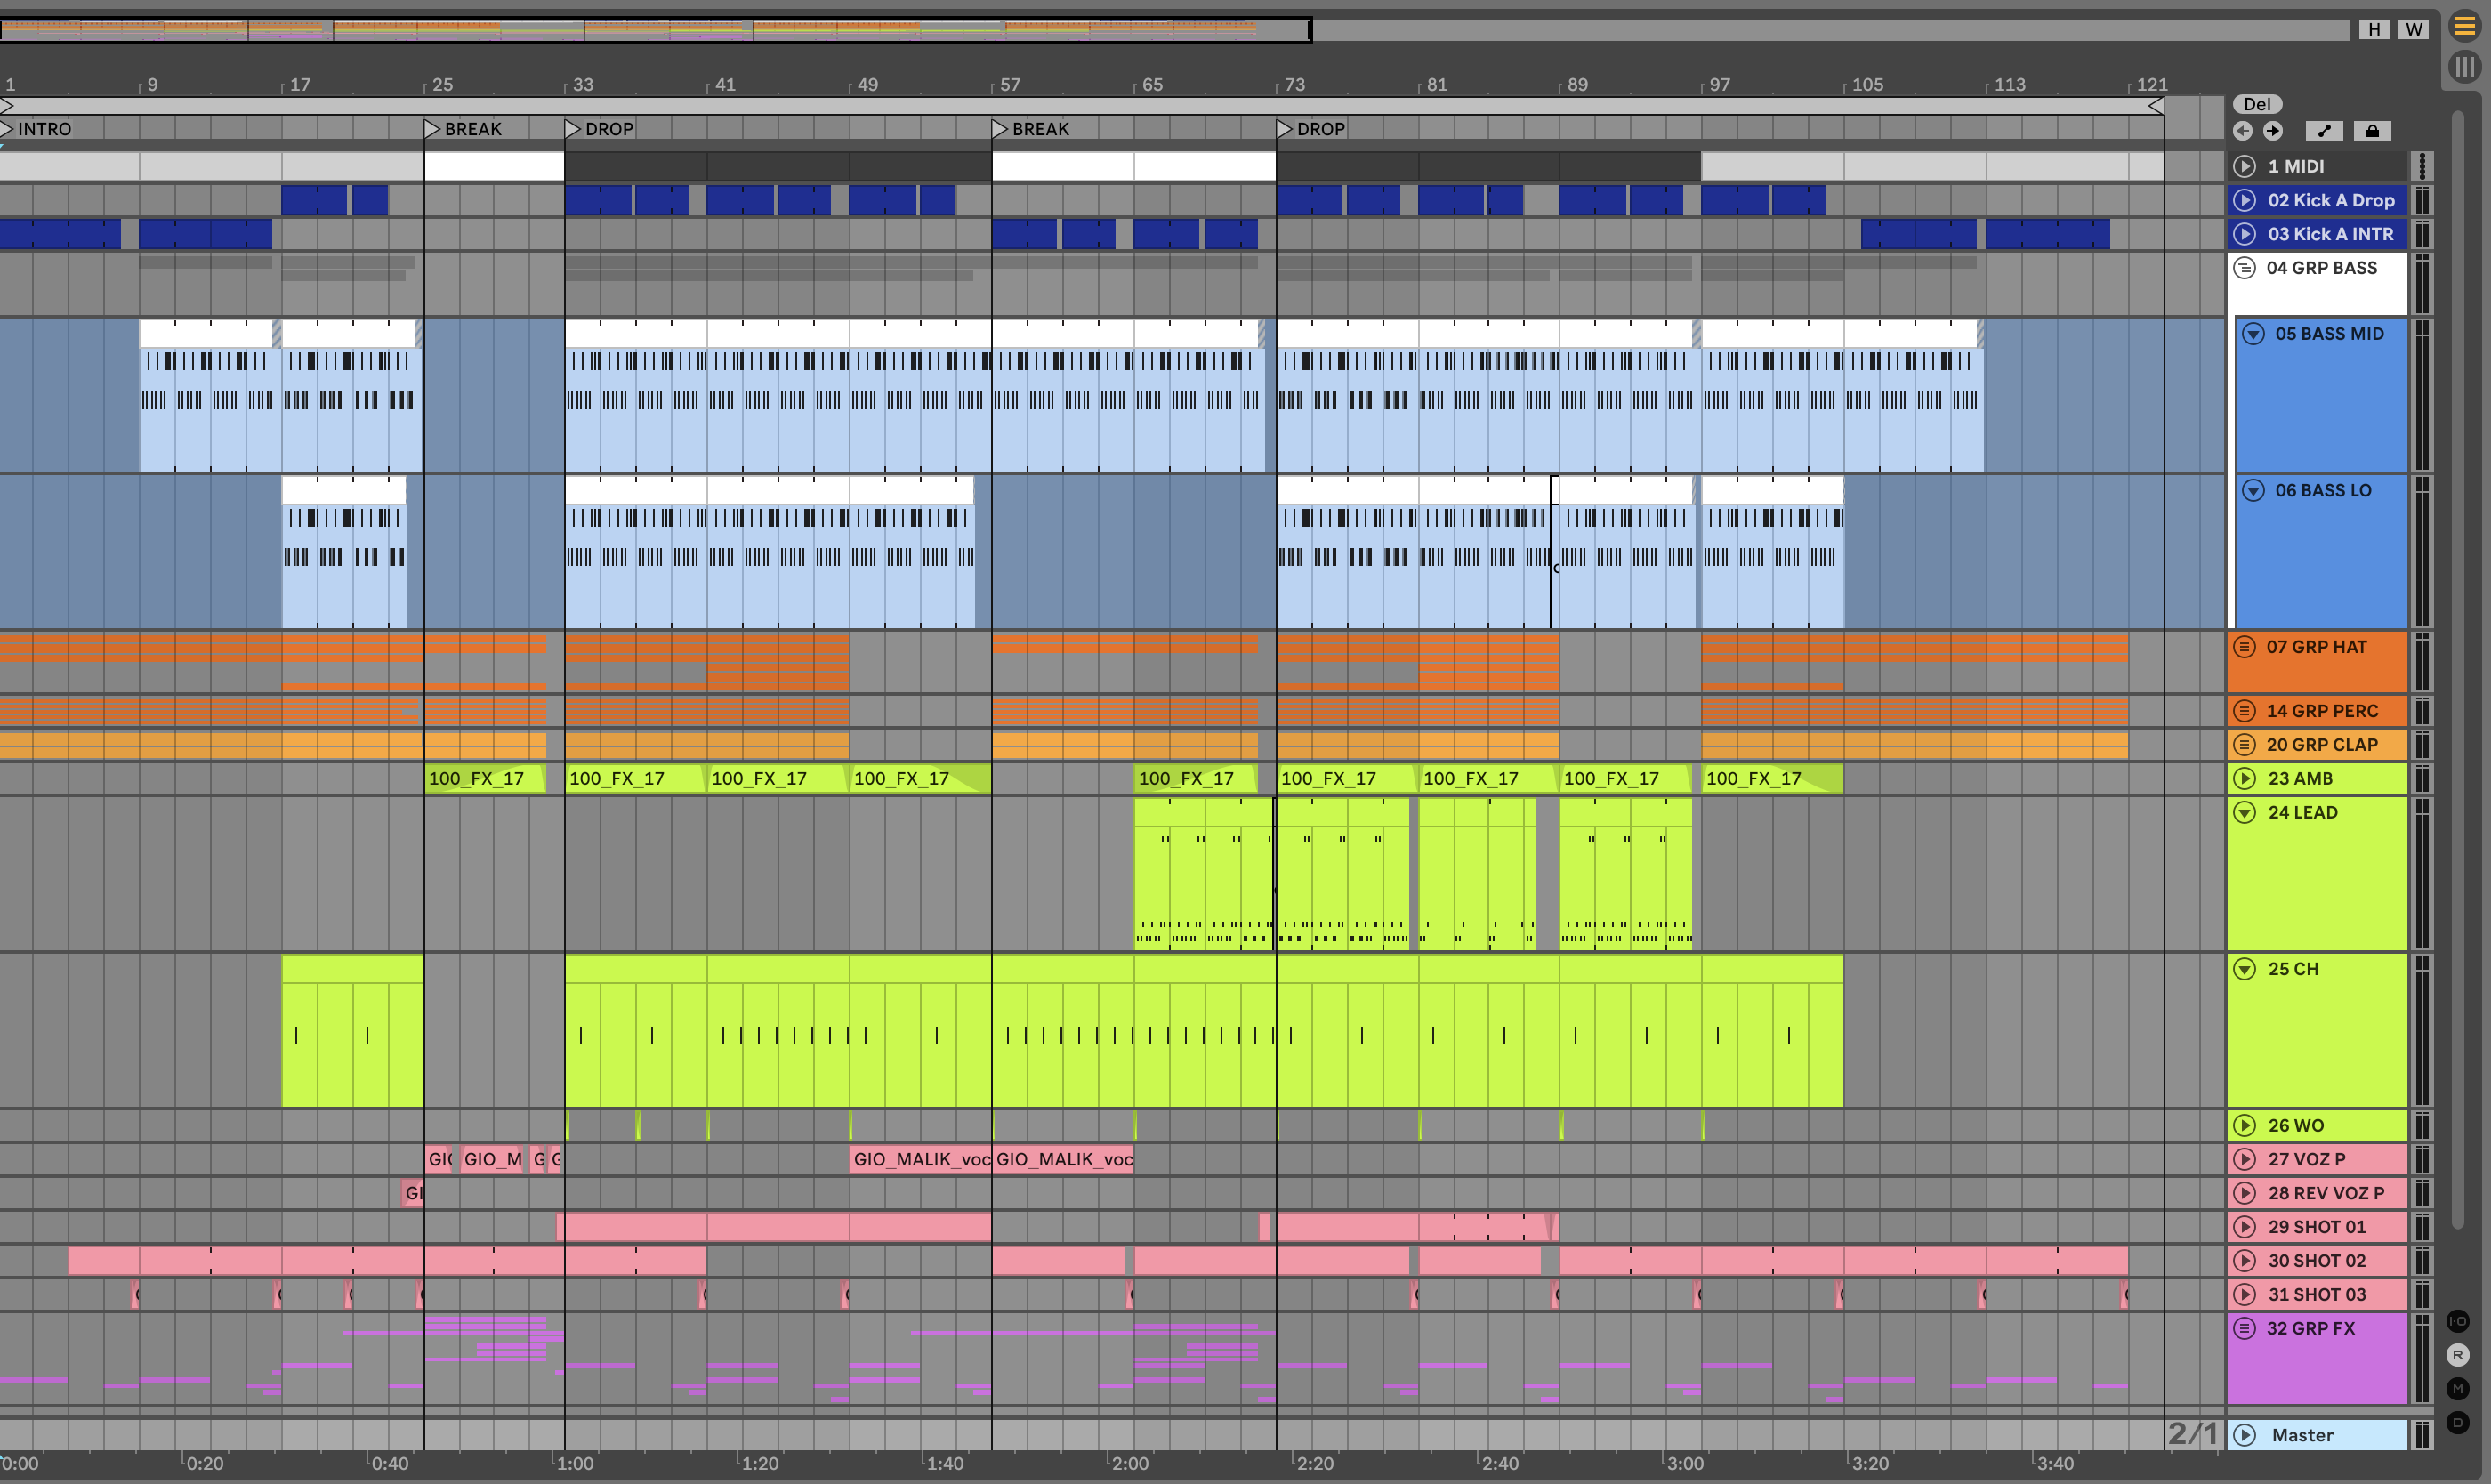
Task: Toggle the Returns (R) section visibility
Action: click(2458, 1355)
